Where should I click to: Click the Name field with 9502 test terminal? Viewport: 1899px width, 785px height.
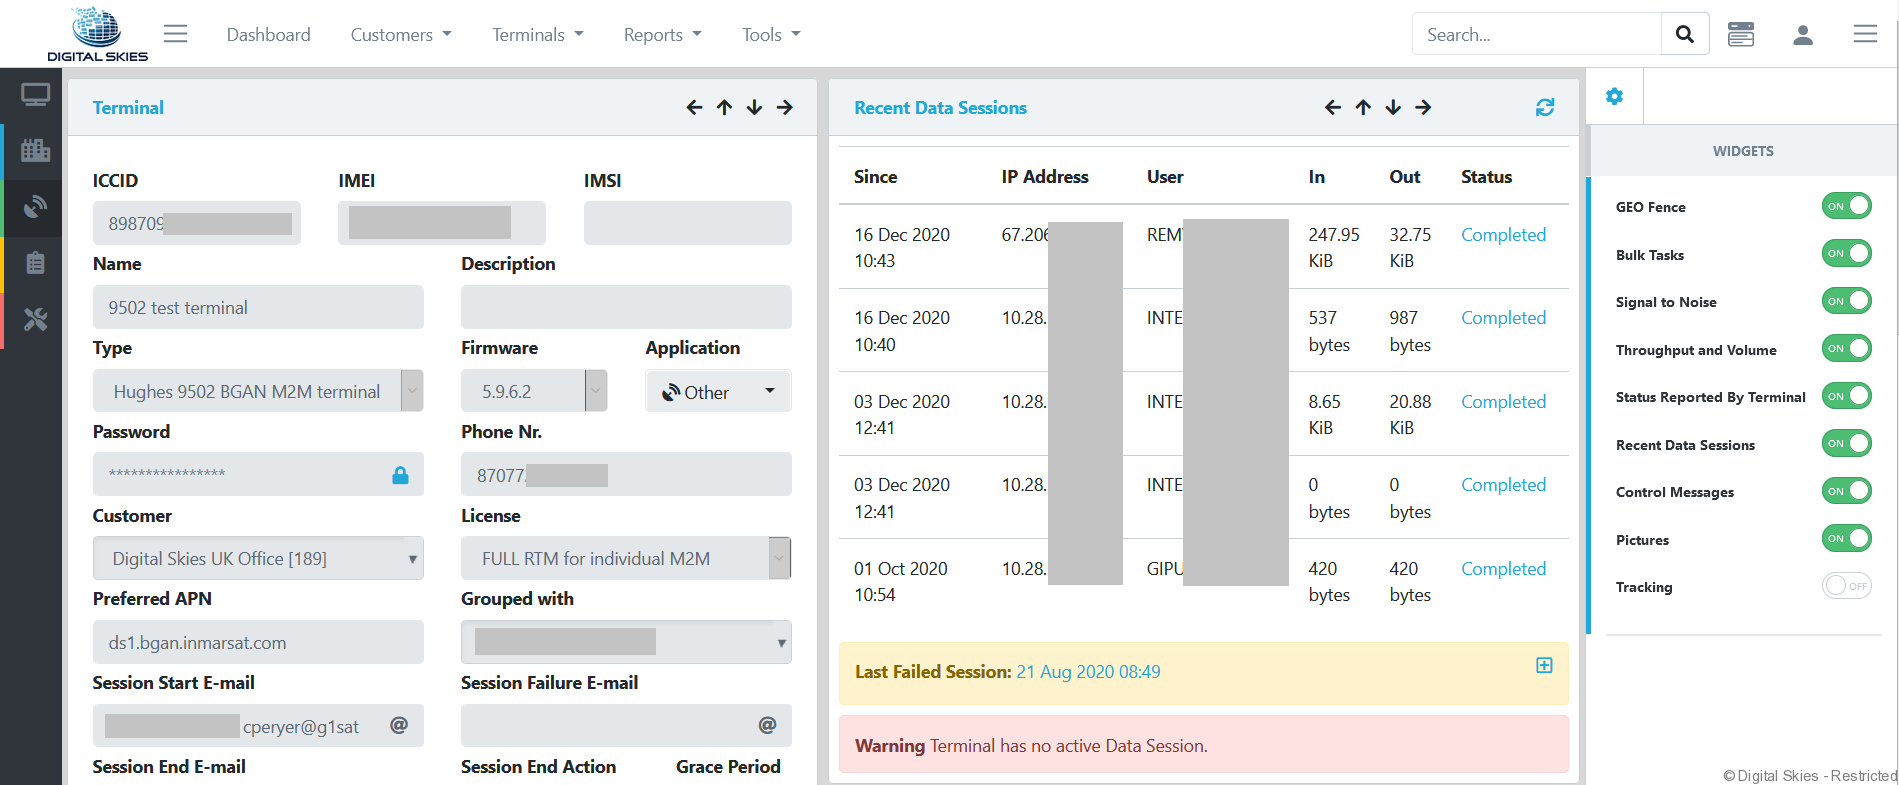(258, 308)
